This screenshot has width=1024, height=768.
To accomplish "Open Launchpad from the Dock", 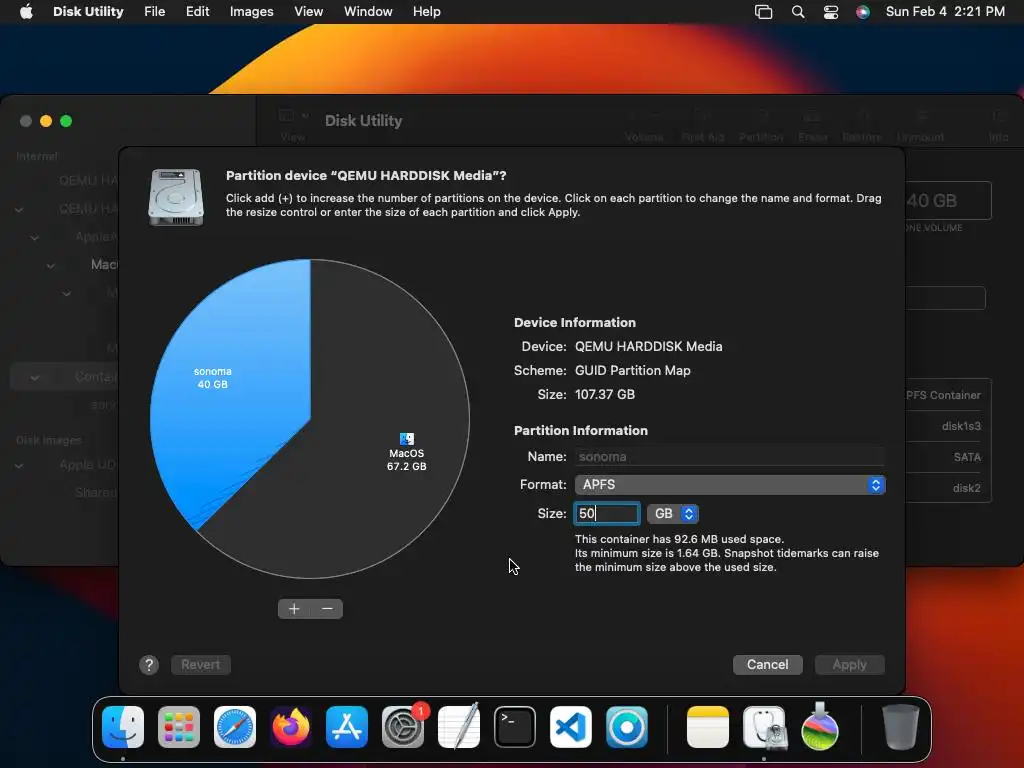I will click(178, 727).
